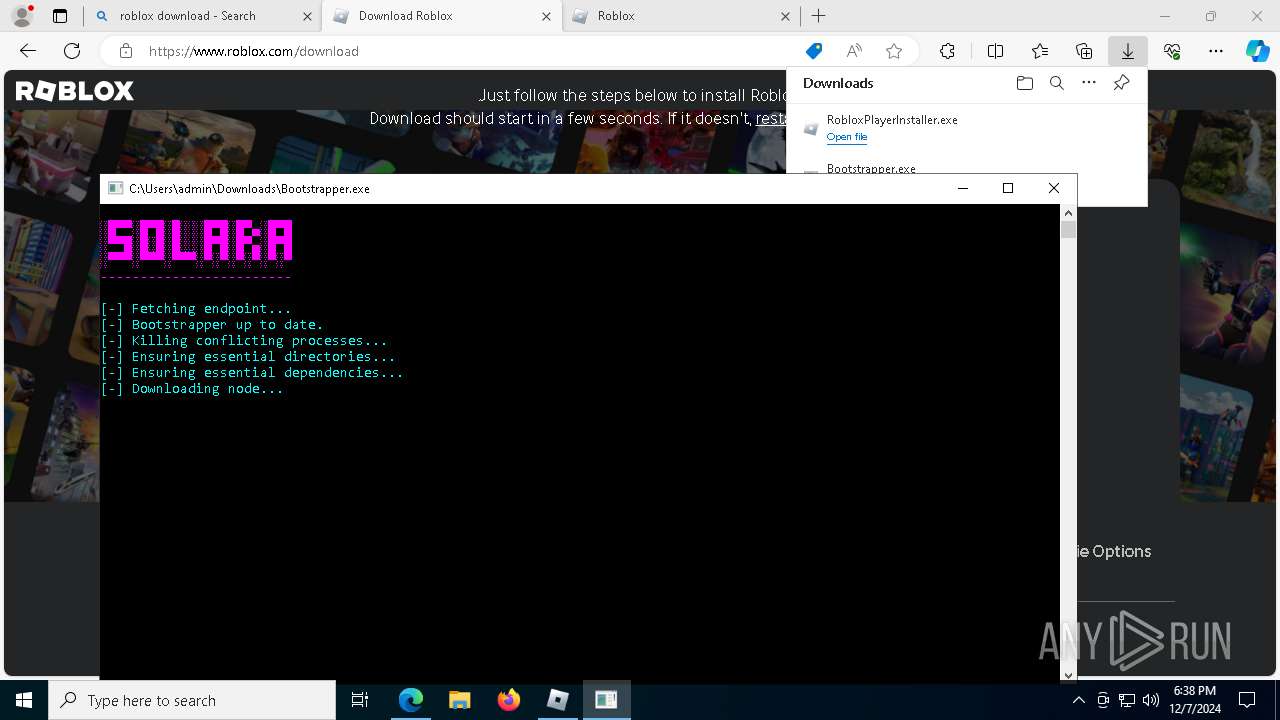1280x720 pixels.
Task: Activate Read aloud icon
Action: pos(854,51)
